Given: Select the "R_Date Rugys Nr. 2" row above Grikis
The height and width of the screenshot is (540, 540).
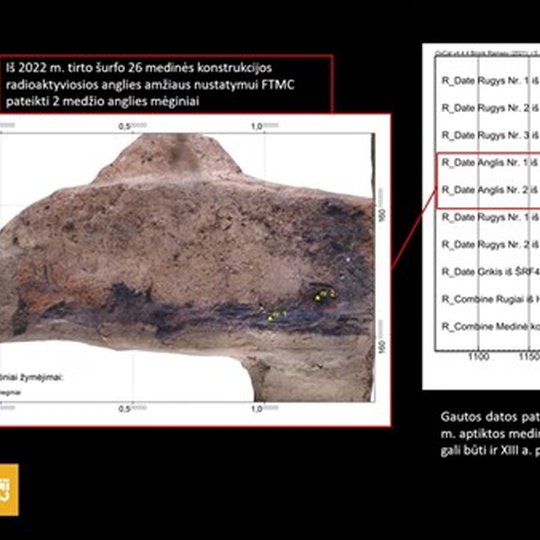Looking at the screenshot, I should pyautogui.click(x=490, y=244).
